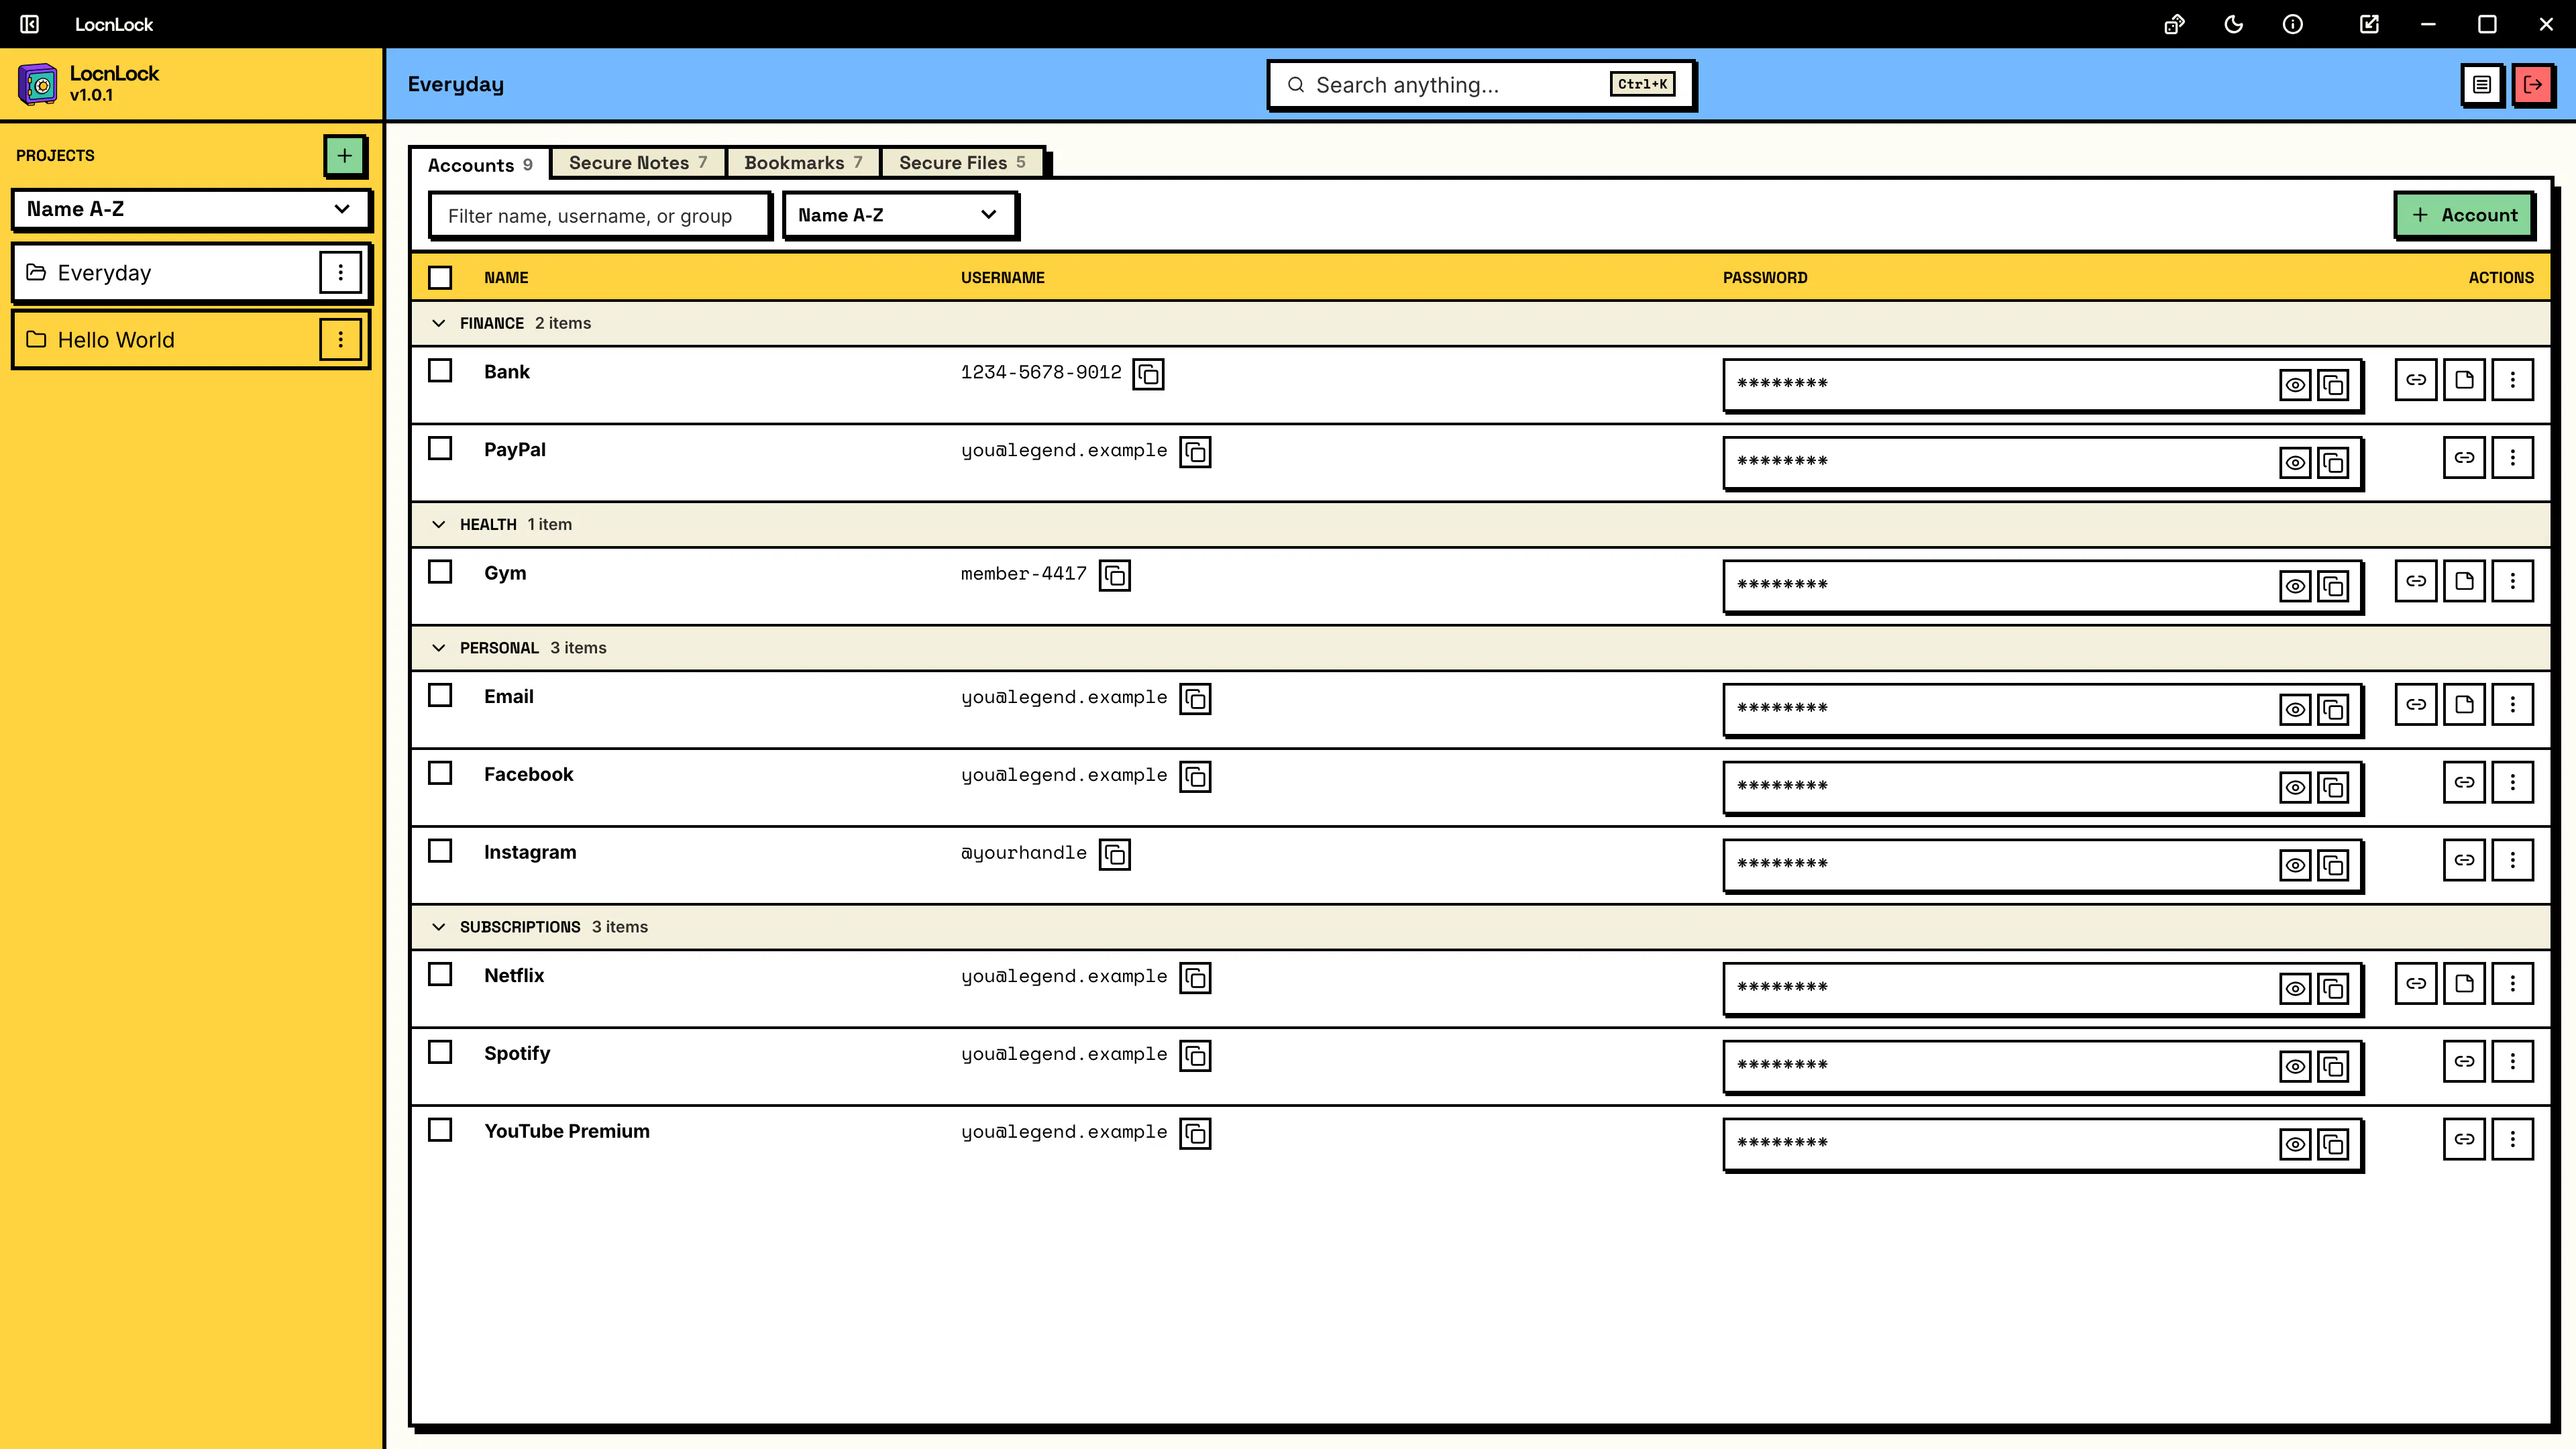Click the PASSWORD column header

tap(1765, 278)
